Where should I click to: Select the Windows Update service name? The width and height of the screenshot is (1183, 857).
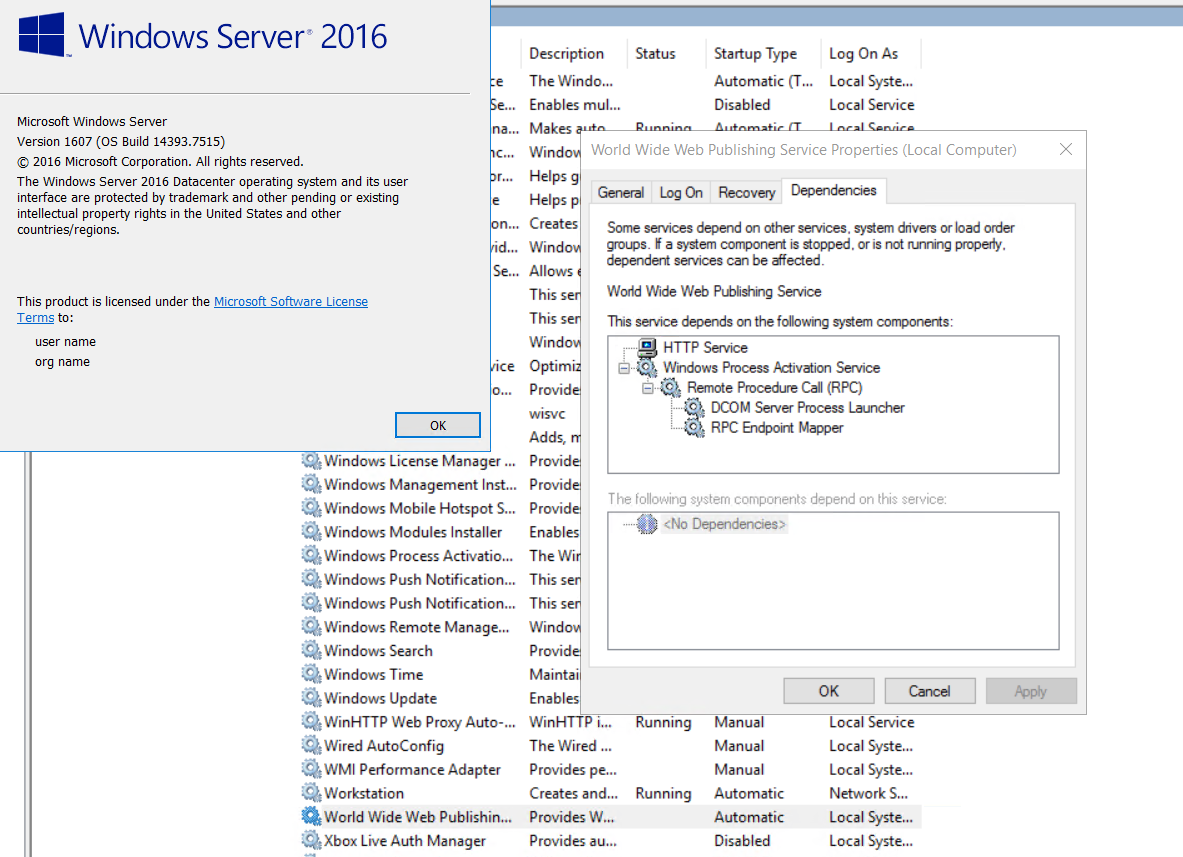[x=381, y=698]
